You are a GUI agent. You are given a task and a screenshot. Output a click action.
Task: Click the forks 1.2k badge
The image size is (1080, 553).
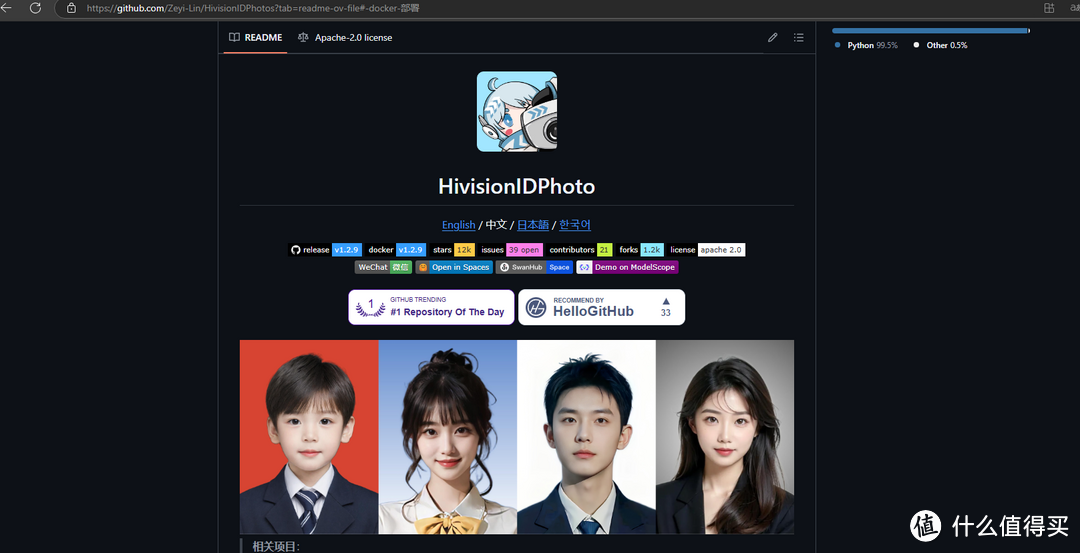tap(640, 250)
